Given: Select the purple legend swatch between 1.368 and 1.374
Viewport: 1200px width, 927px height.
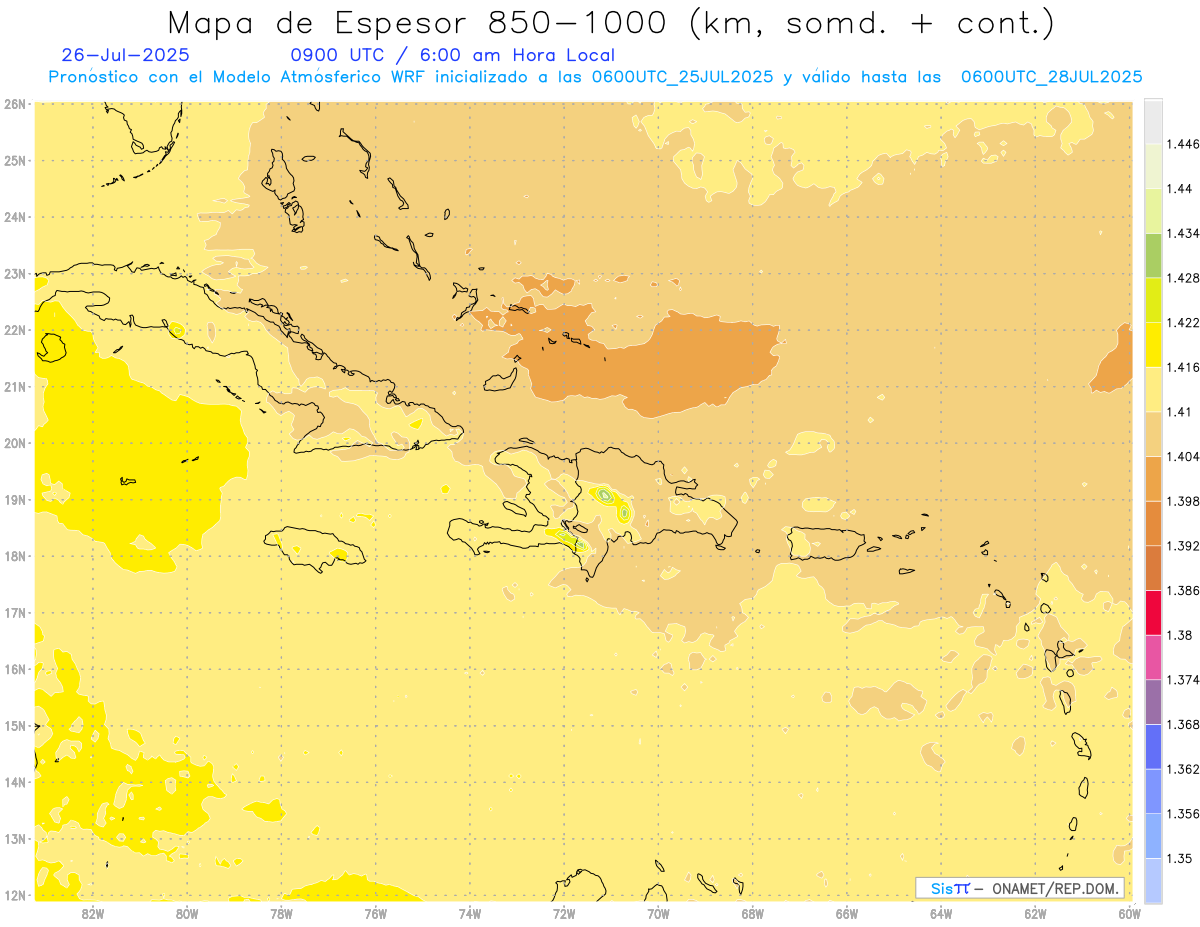Looking at the screenshot, I should tap(1153, 702).
